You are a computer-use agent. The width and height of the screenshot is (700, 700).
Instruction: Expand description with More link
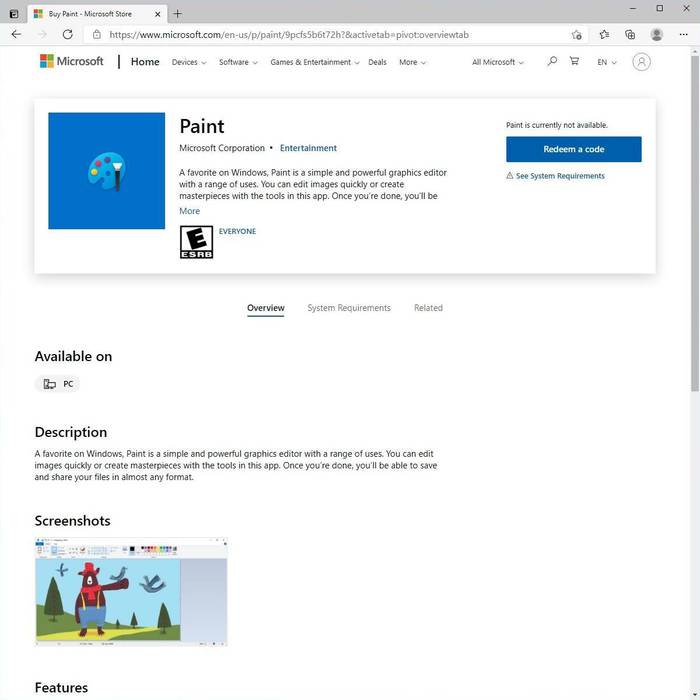click(x=189, y=211)
